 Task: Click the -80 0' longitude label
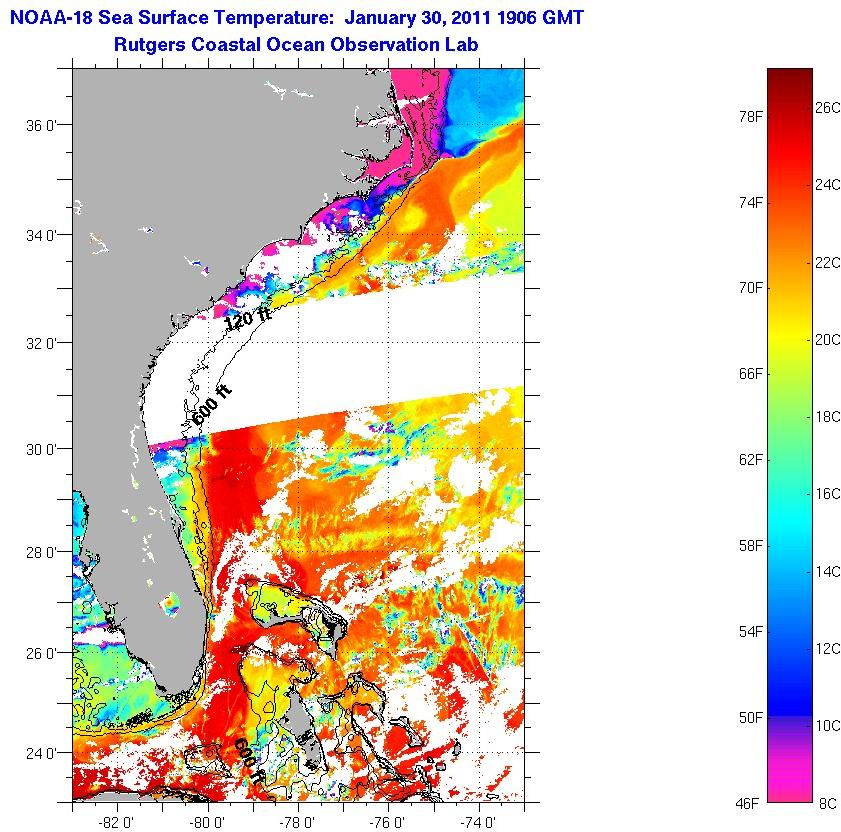coord(208,822)
